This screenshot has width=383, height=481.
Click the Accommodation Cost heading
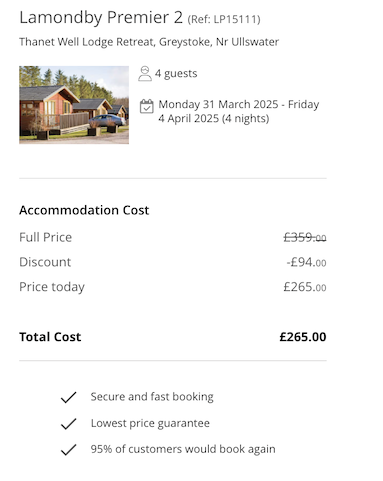pyautogui.click(x=84, y=210)
